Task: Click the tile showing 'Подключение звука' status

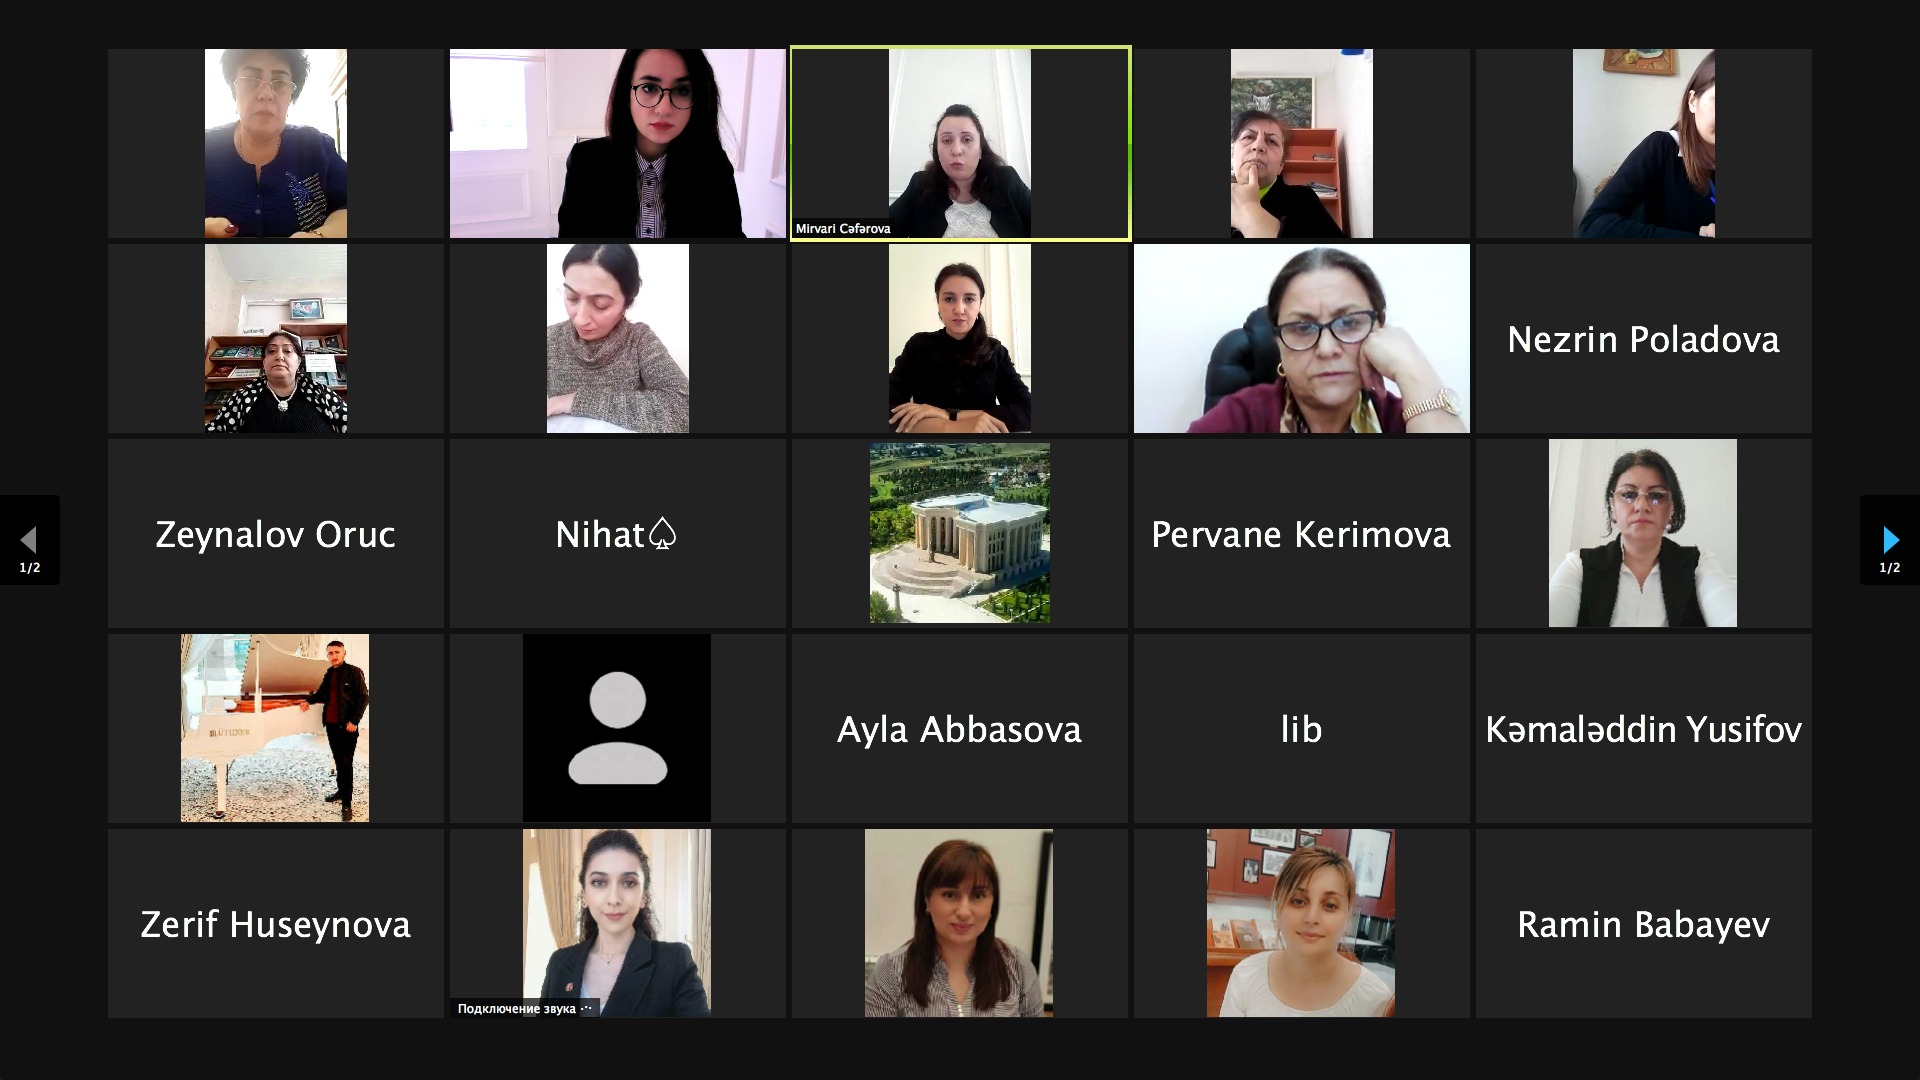Action: pyautogui.click(x=617, y=923)
